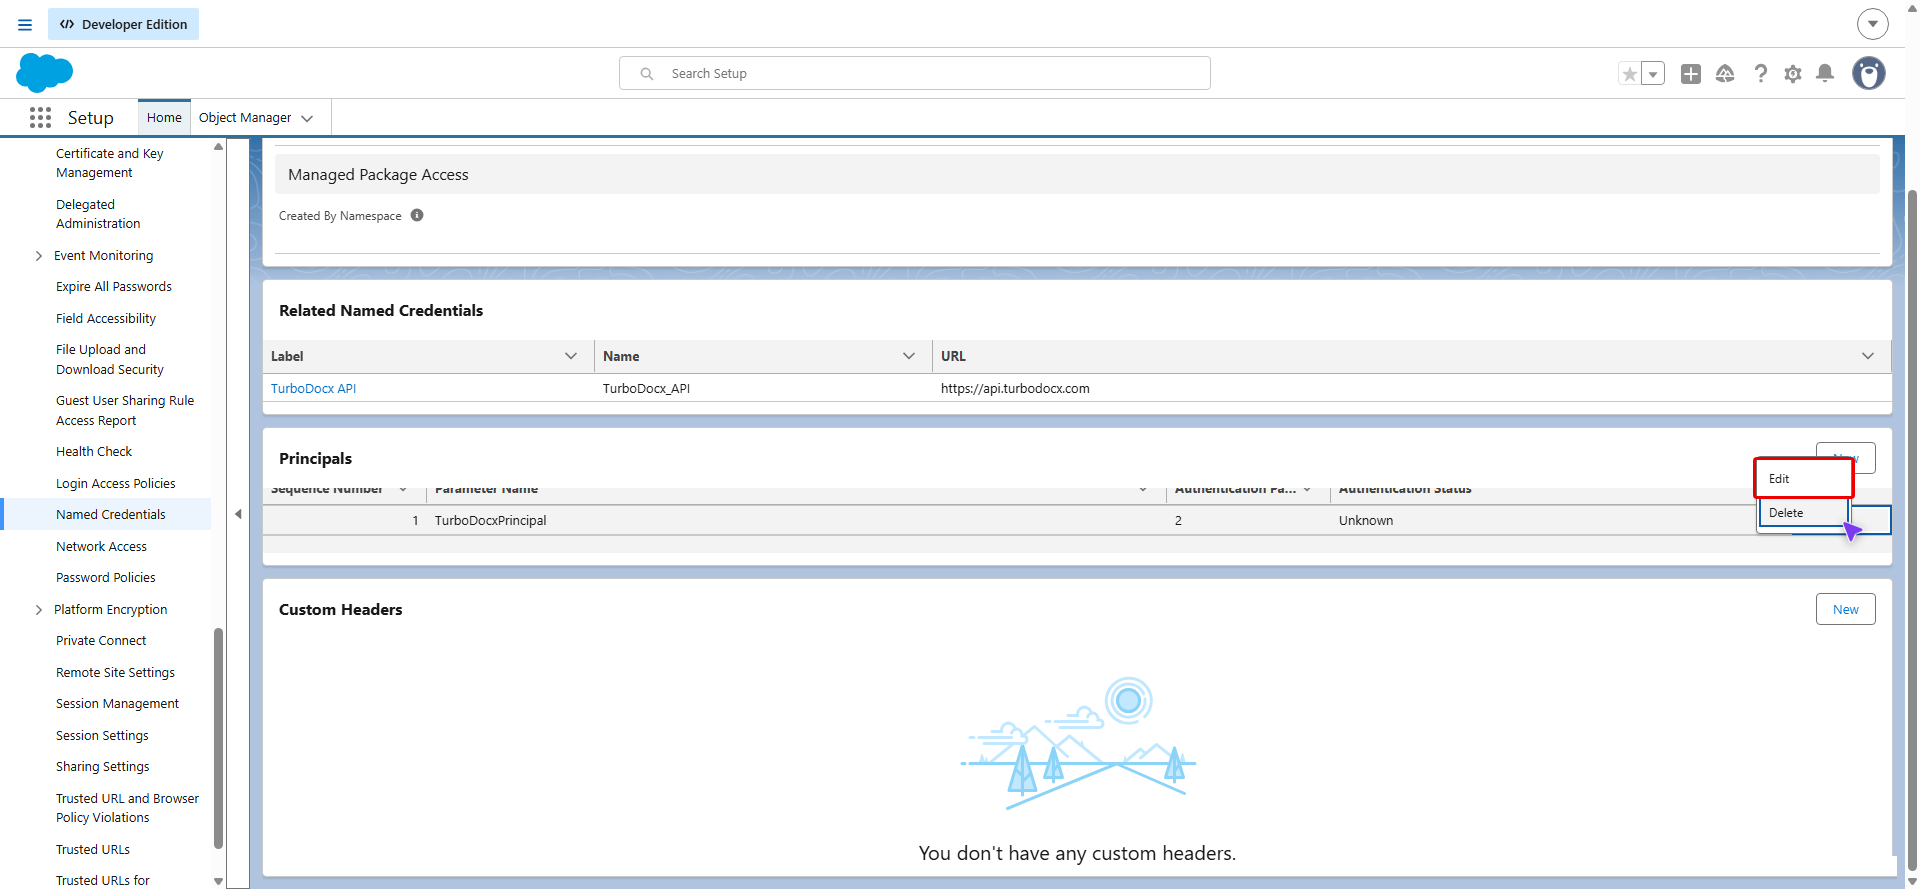Open the TurboDocx API link

click(313, 388)
